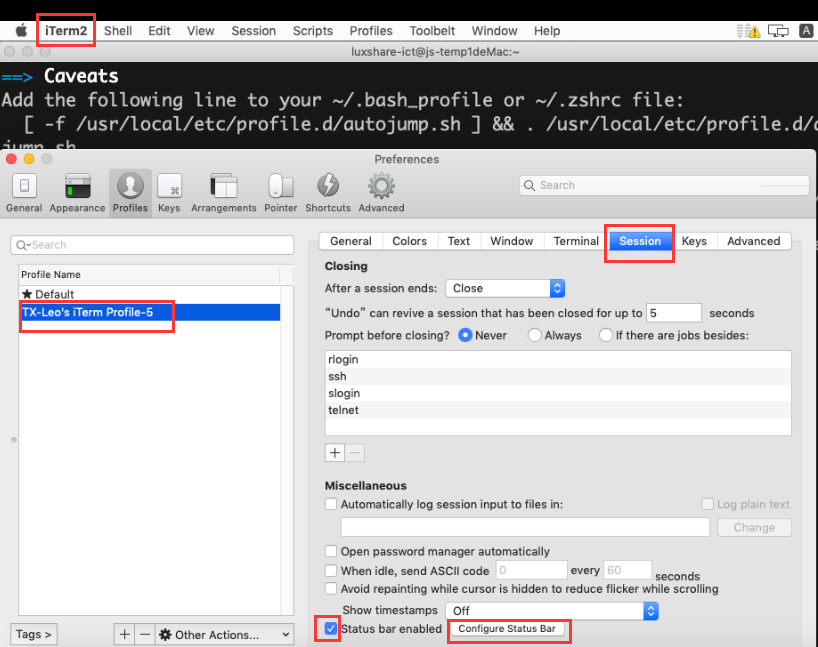Switch to the Window profile tab
Image resolution: width=818 pixels, height=647 pixels.
(x=512, y=241)
